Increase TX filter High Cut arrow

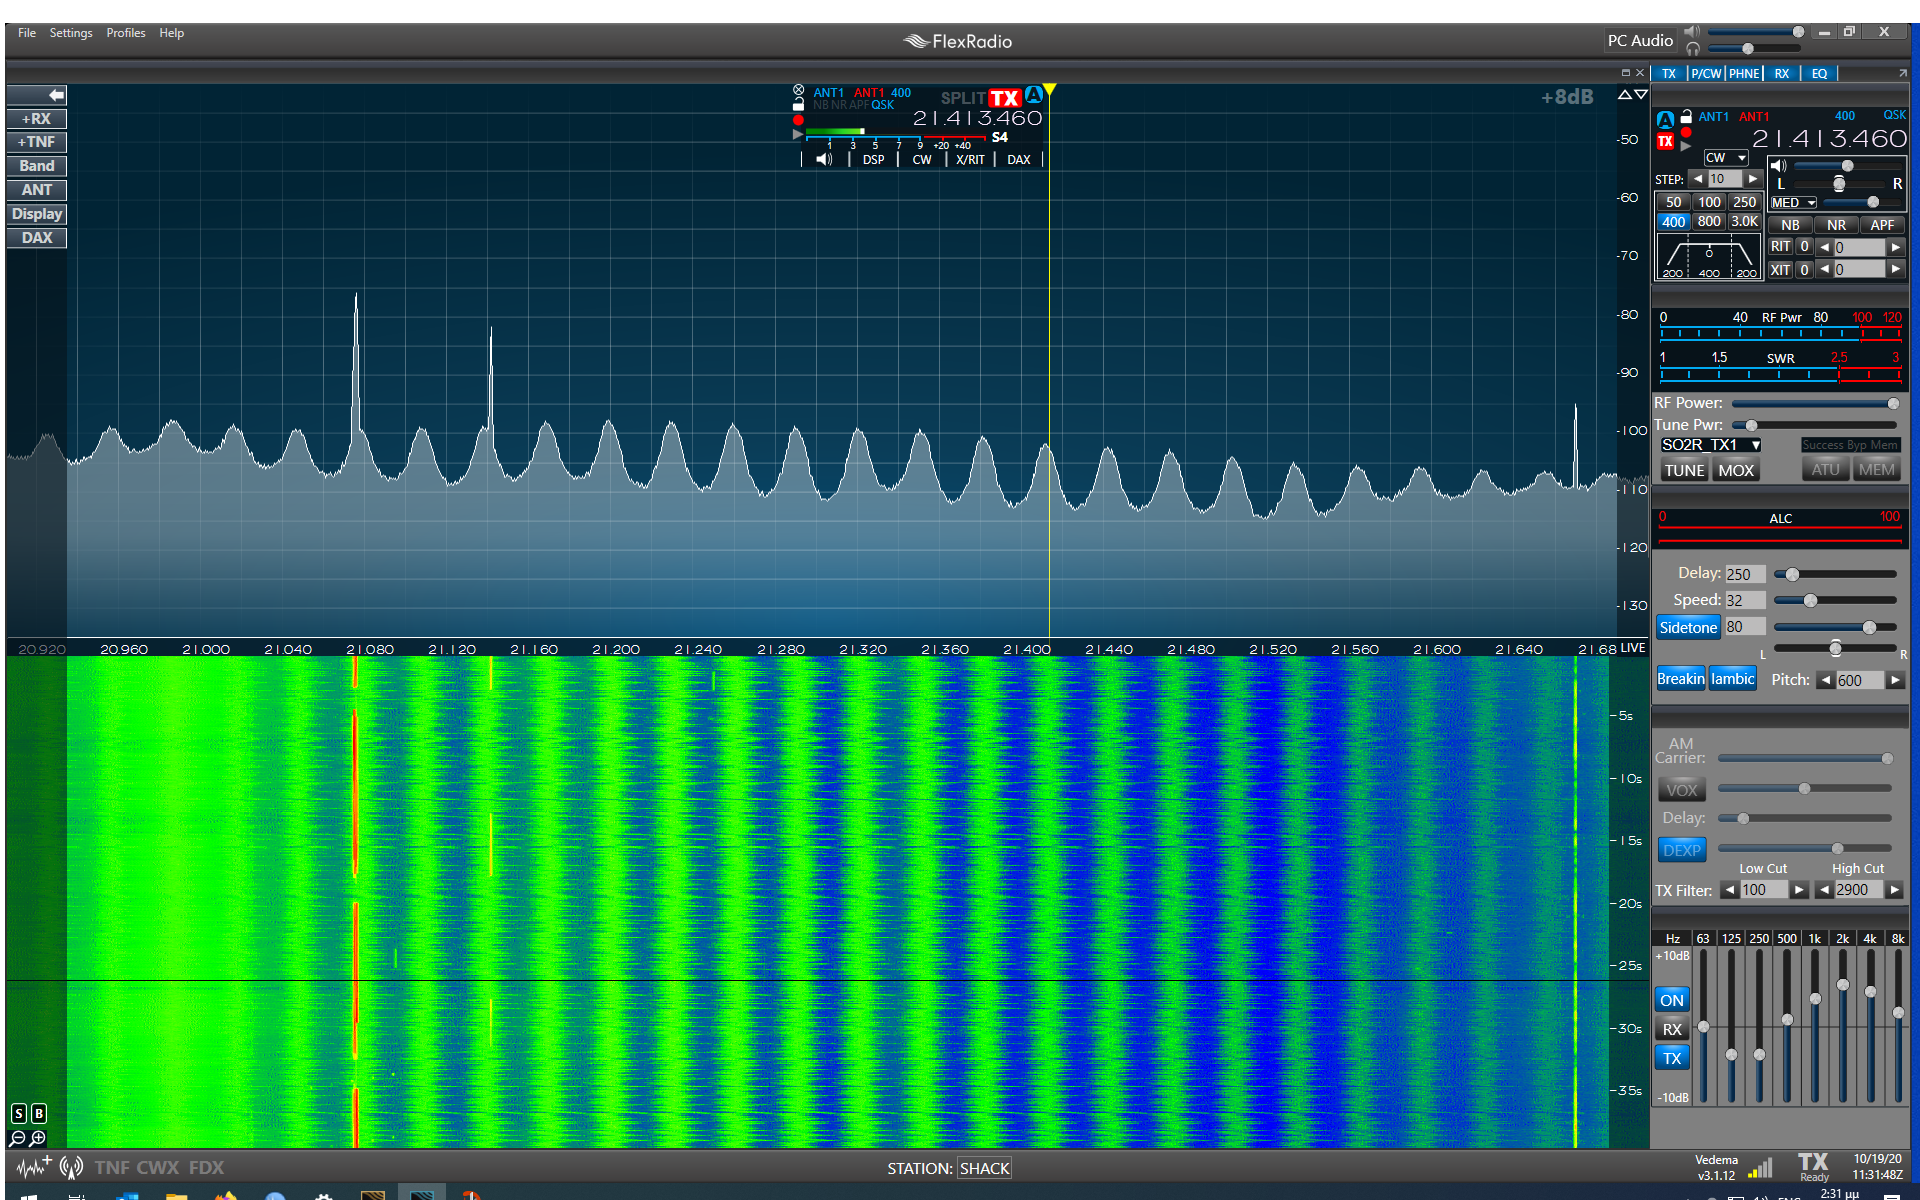(1895, 890)
